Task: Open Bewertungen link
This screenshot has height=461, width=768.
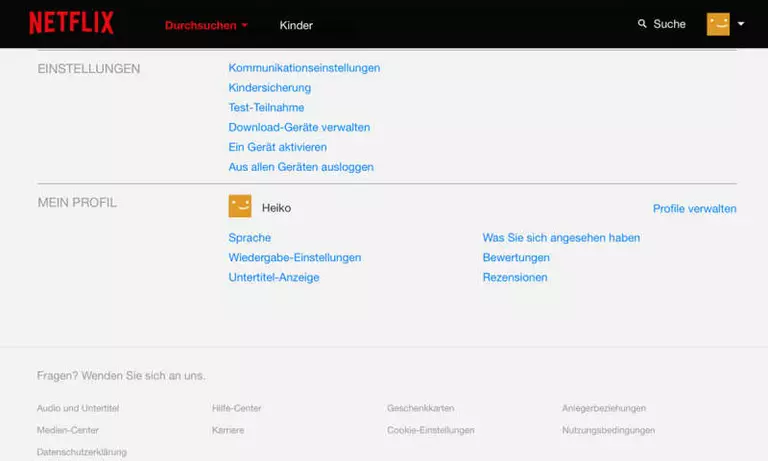Action: pyautogui.click(x=515, y=257)
